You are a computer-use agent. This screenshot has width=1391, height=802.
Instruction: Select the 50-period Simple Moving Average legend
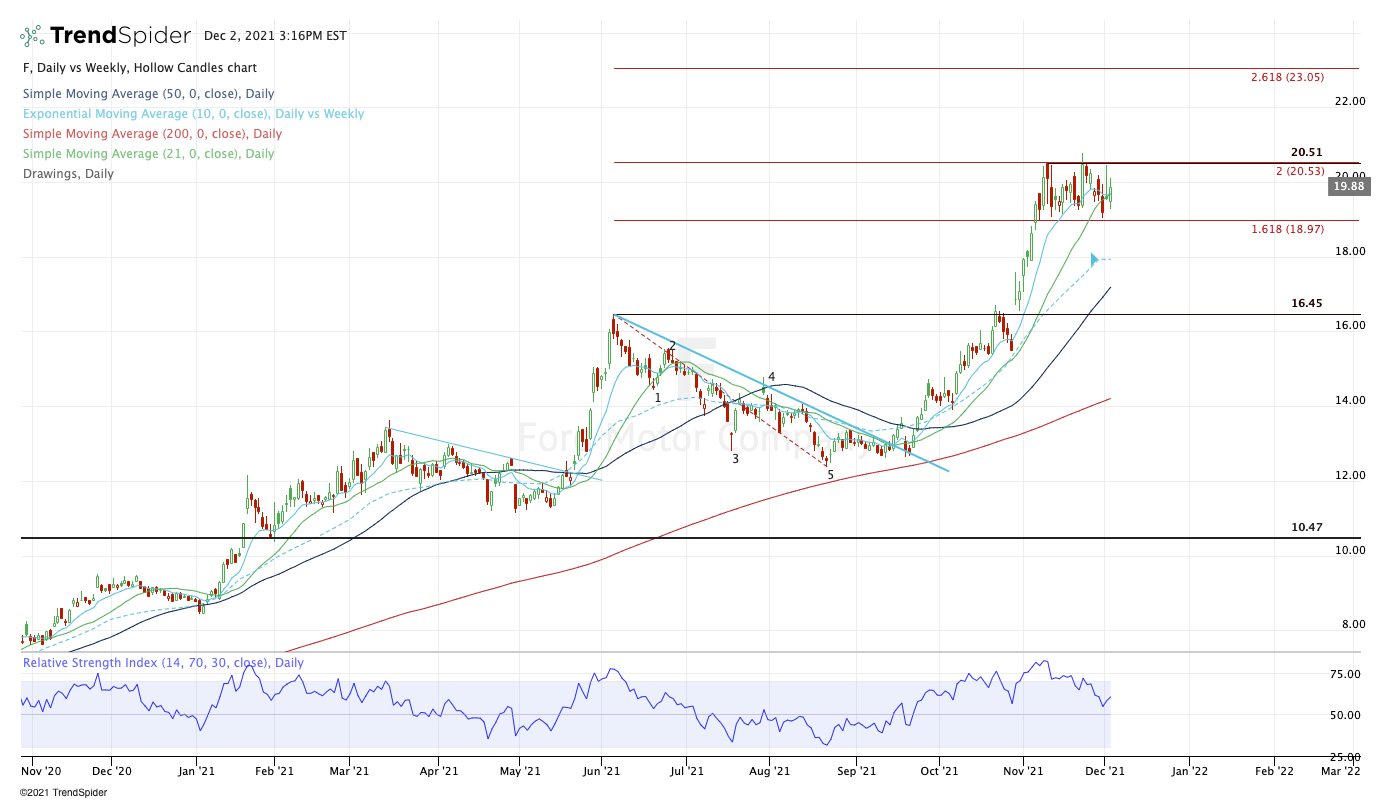[147, 94]
